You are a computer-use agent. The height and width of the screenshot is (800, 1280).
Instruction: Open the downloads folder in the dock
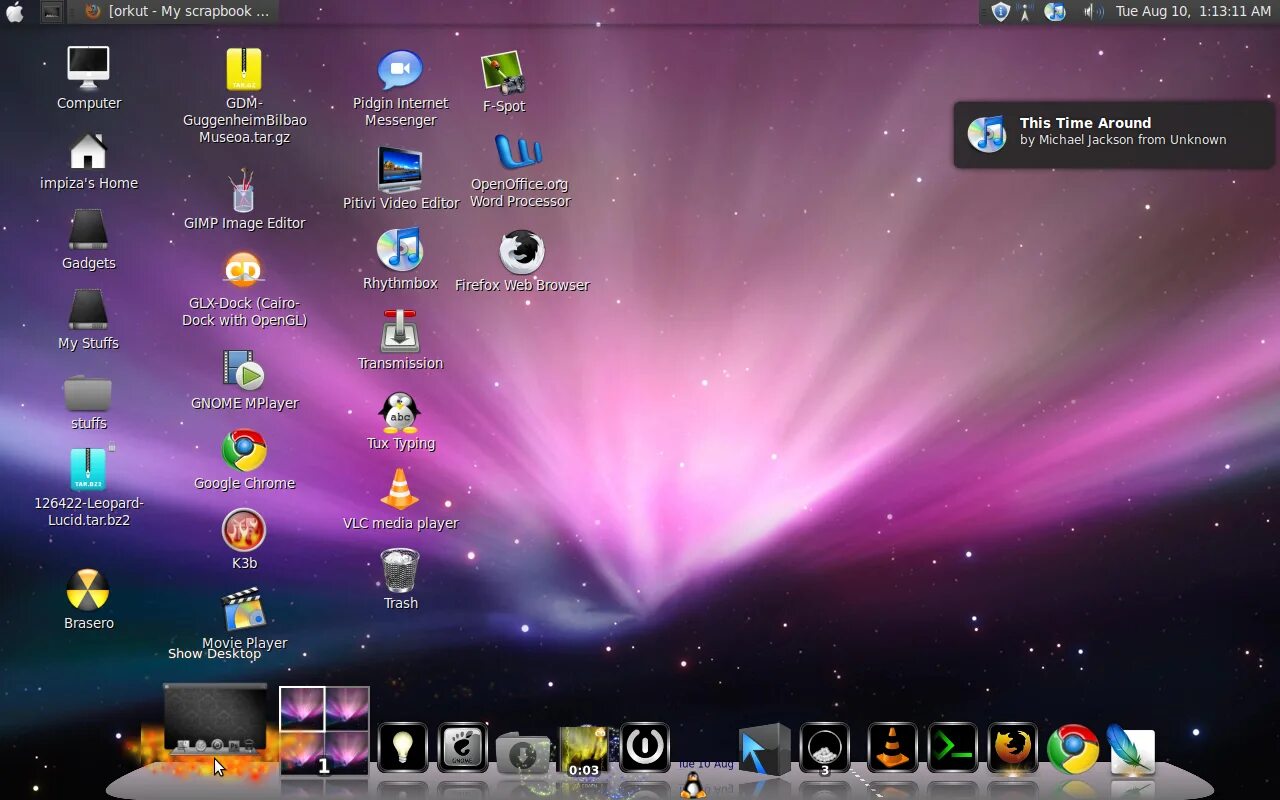(523, 754)
